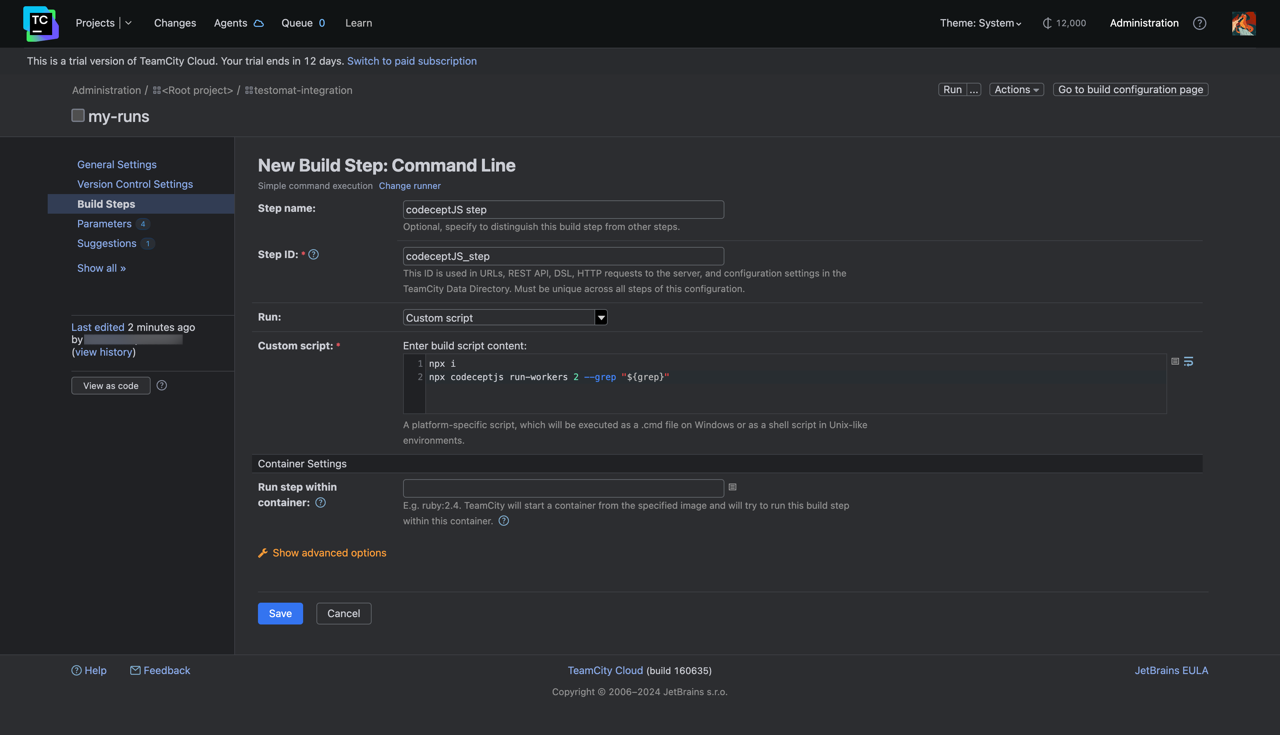
Task: Click Switch to paid subscription link
Action: pos(412,61)
